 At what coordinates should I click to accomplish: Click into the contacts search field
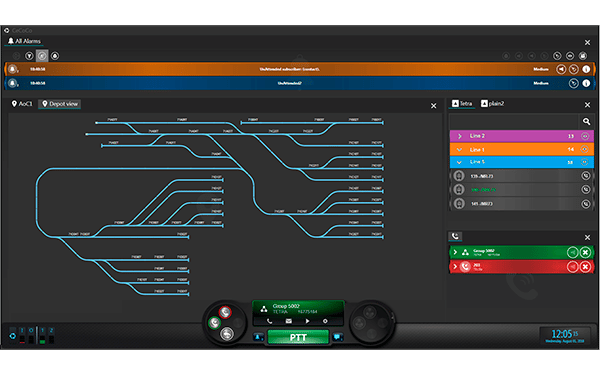(x=514, y=122)
